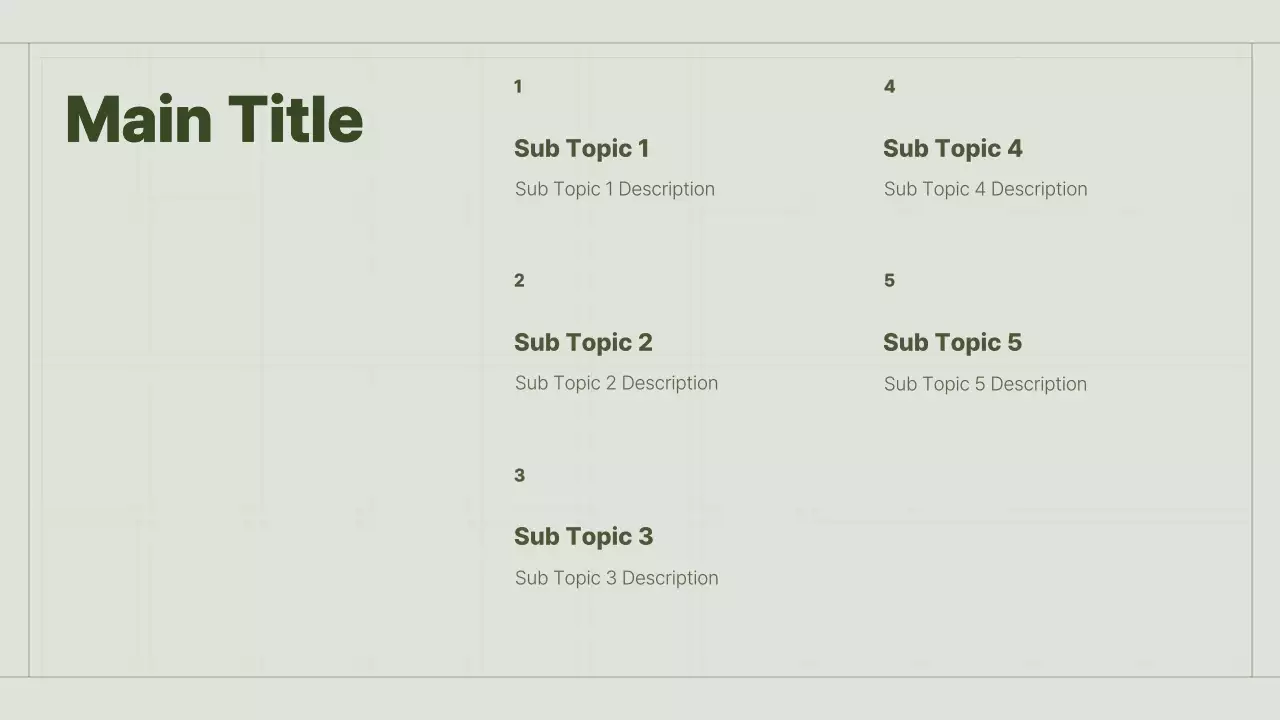
Task: Select the Sub Topic 3 heading
Action: pos(583,537)
